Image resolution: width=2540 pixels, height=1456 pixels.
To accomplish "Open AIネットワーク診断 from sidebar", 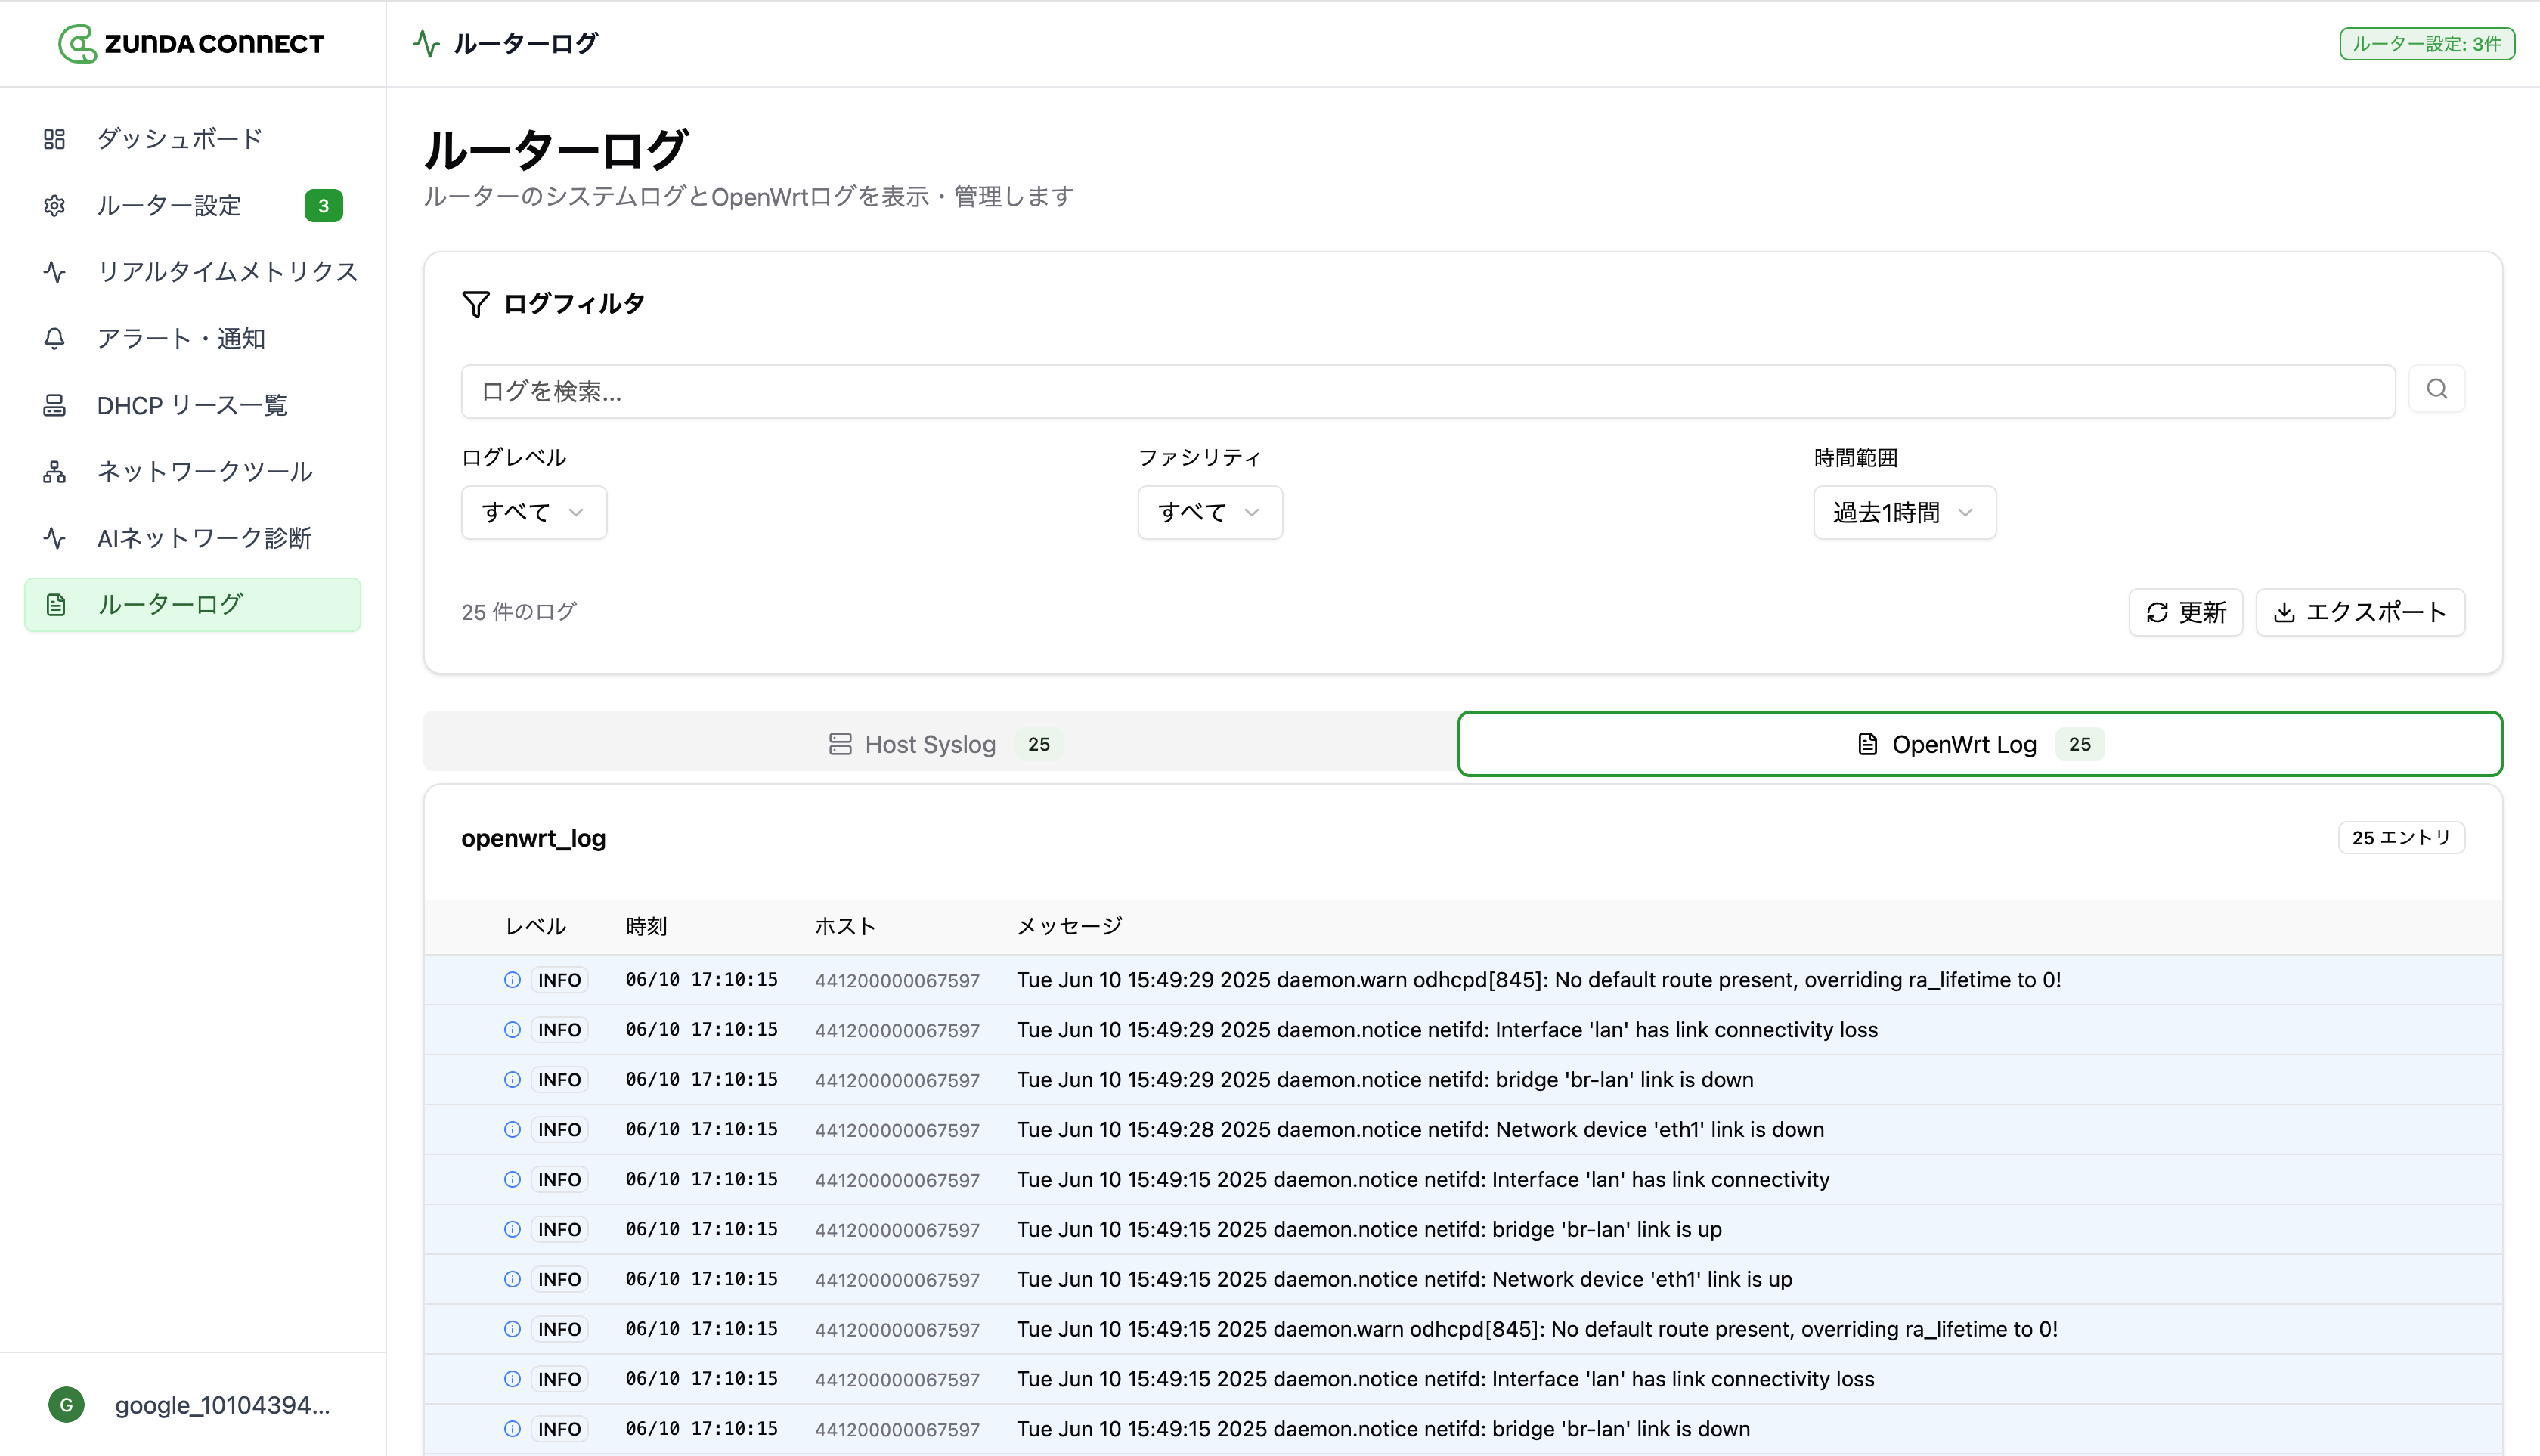I will pyautogui.click(x=203, y=538).
